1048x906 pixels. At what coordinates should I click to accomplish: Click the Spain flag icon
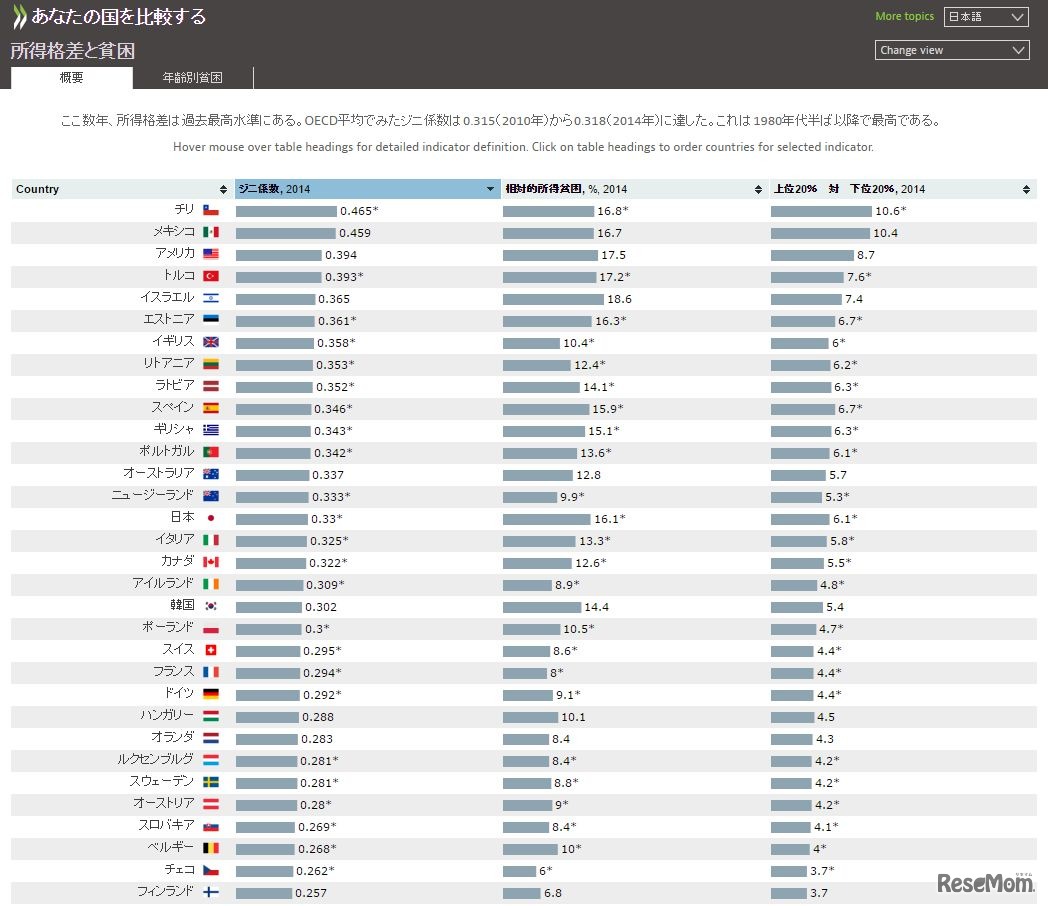(211, 408)
